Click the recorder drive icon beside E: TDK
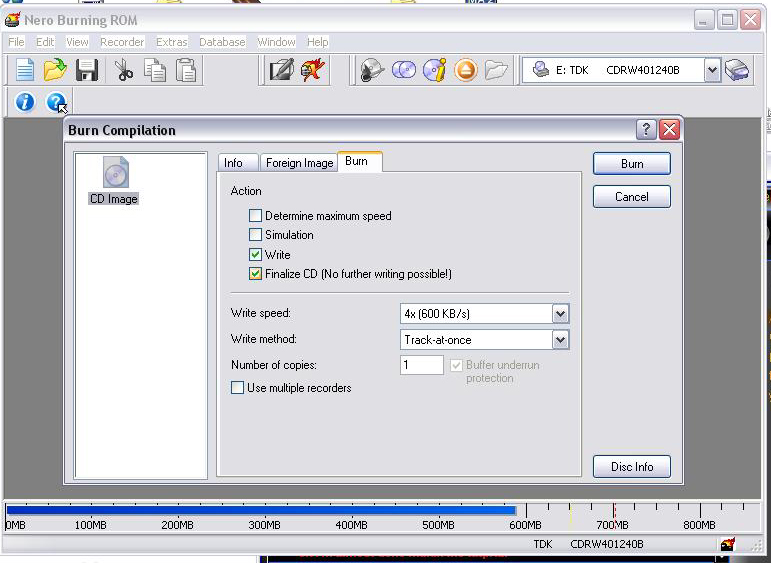The height and width of the screenshot is (563, 771). point(540,69)
